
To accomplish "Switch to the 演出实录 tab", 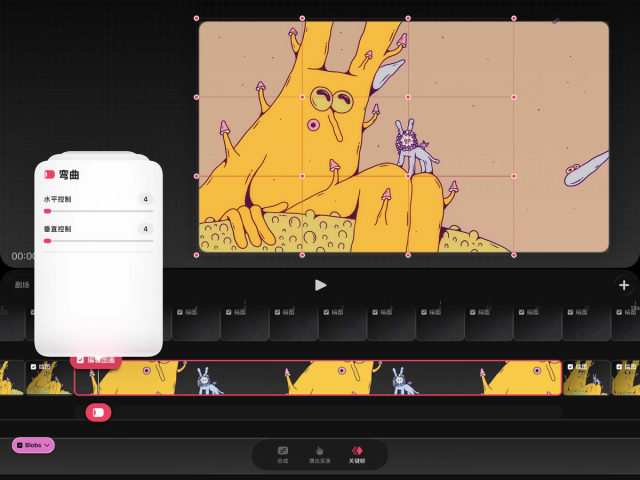I will tap(320, 455).
